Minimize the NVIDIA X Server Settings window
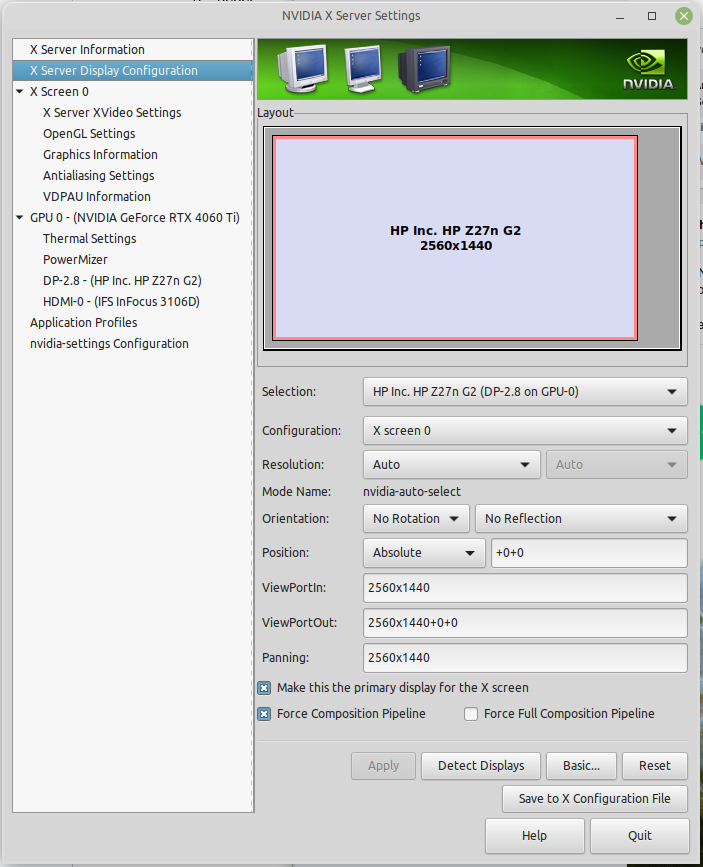This screenshot has height=867, width=703. coord(620,17)
